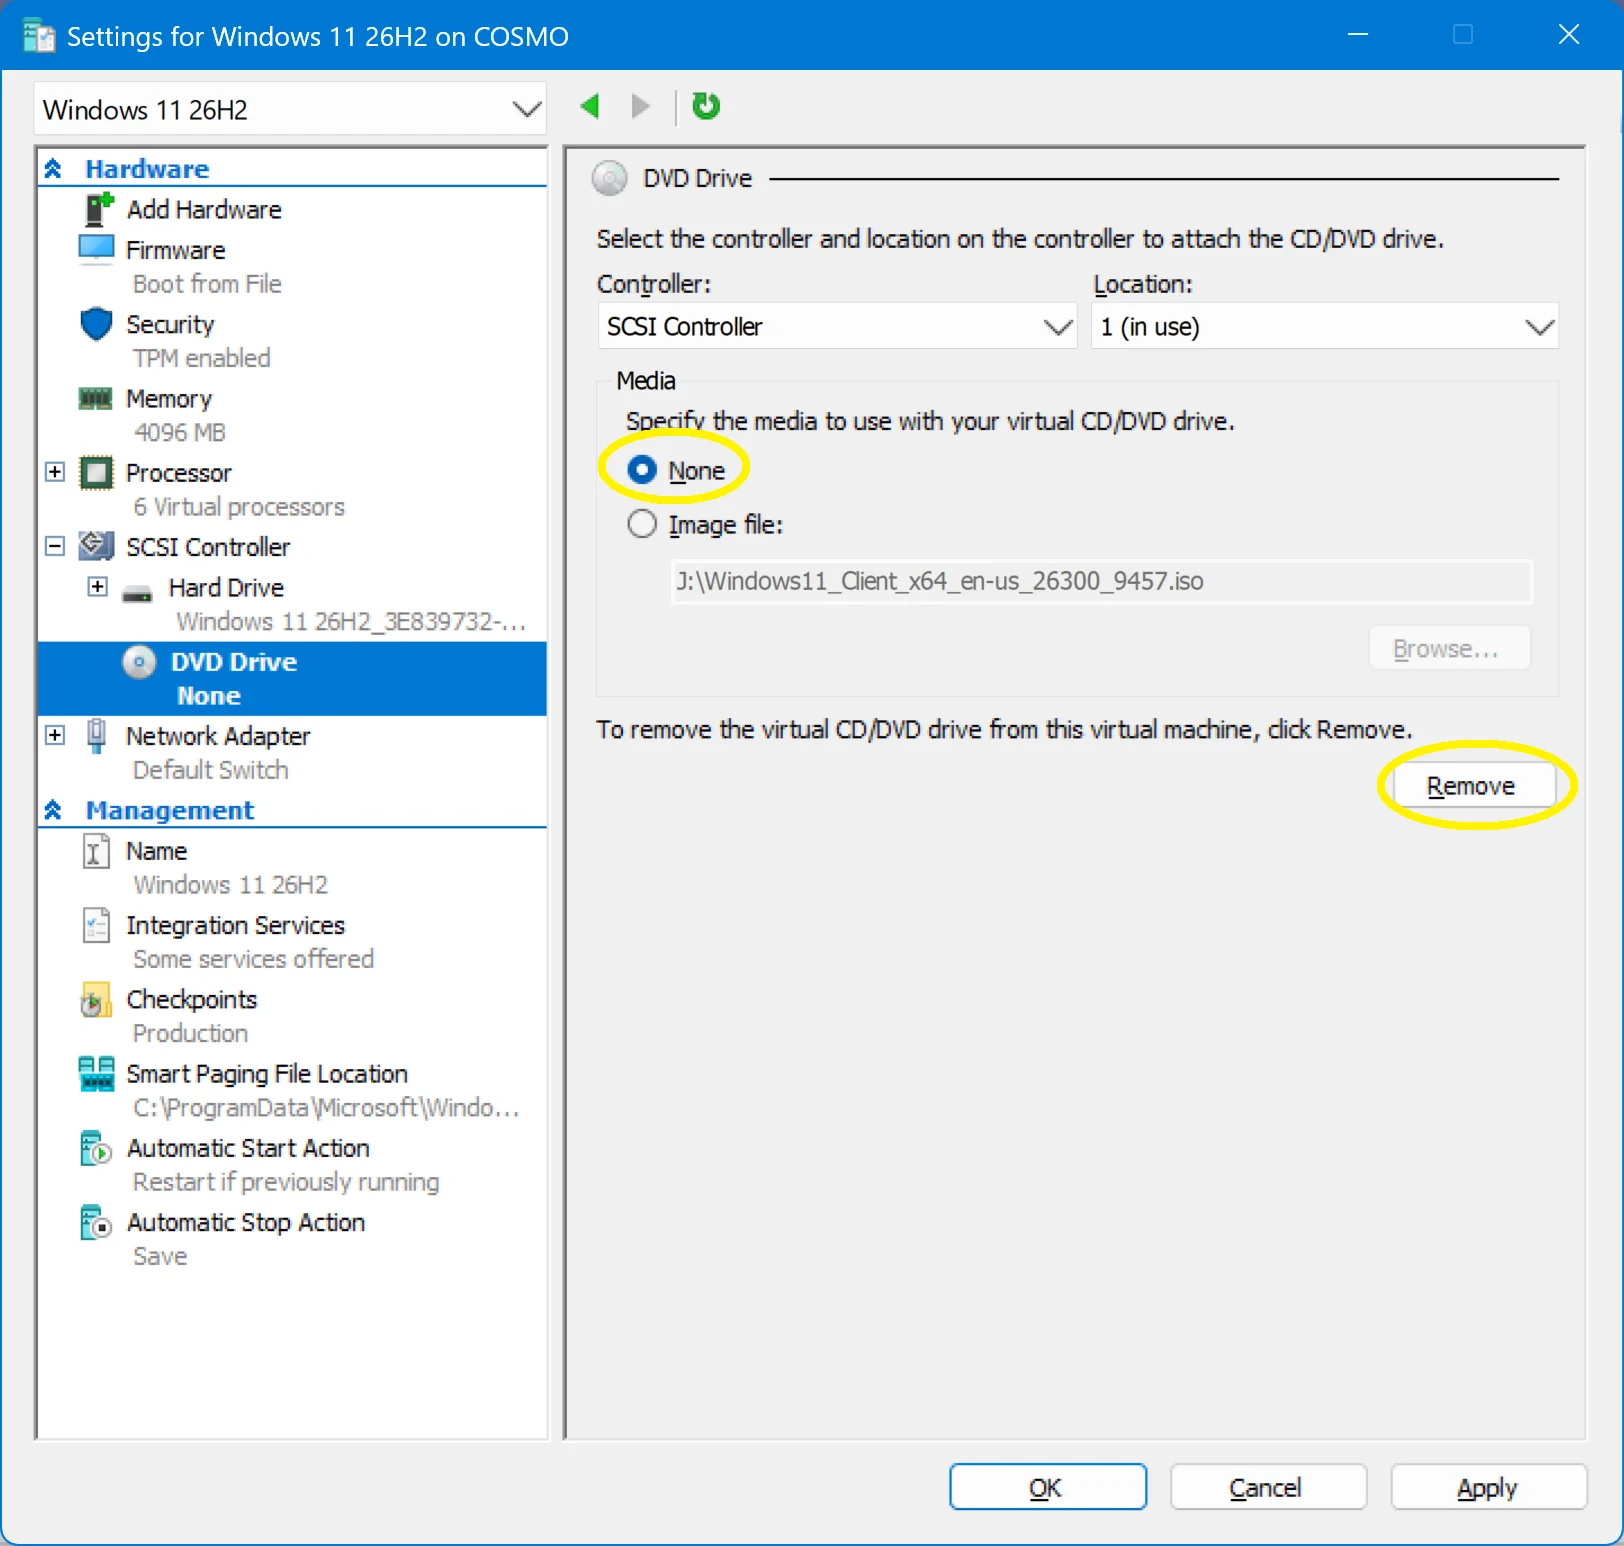Click the Add Hardware icon
Image resolution: width=1624 pixels, height=1546 pixels.
98,209
